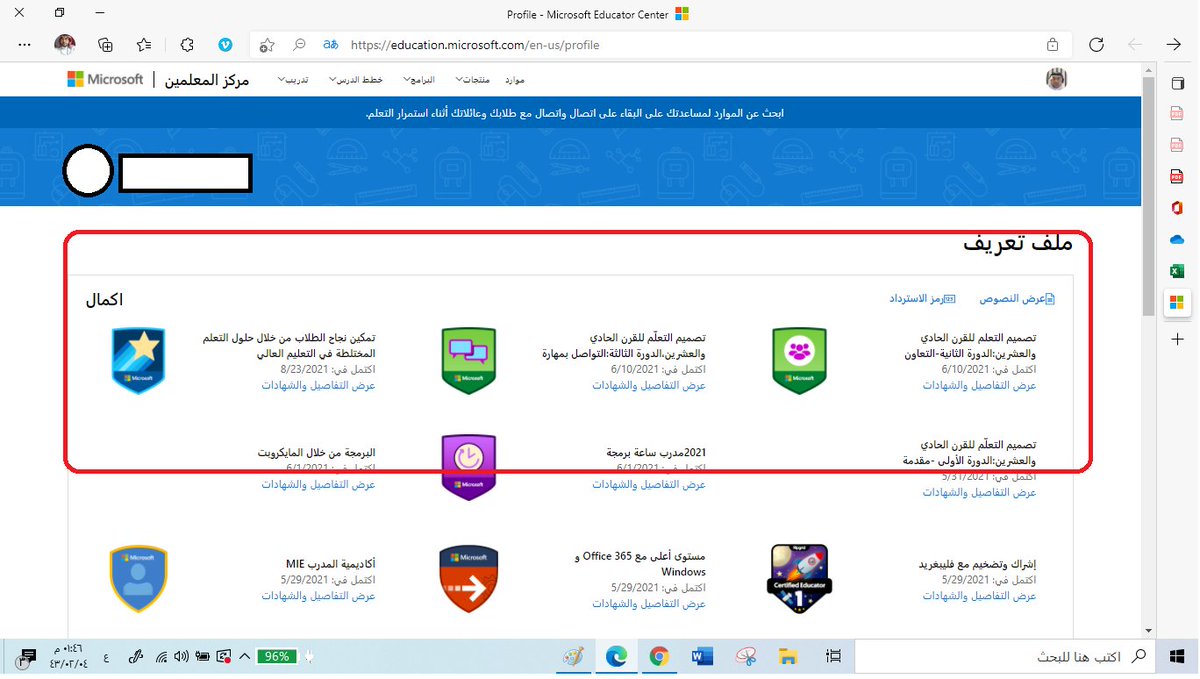The width and height of the screenshot is (1200, 679).
Task: Add a sidebar item with the plus icon
Action: (x=1177, y=340)
